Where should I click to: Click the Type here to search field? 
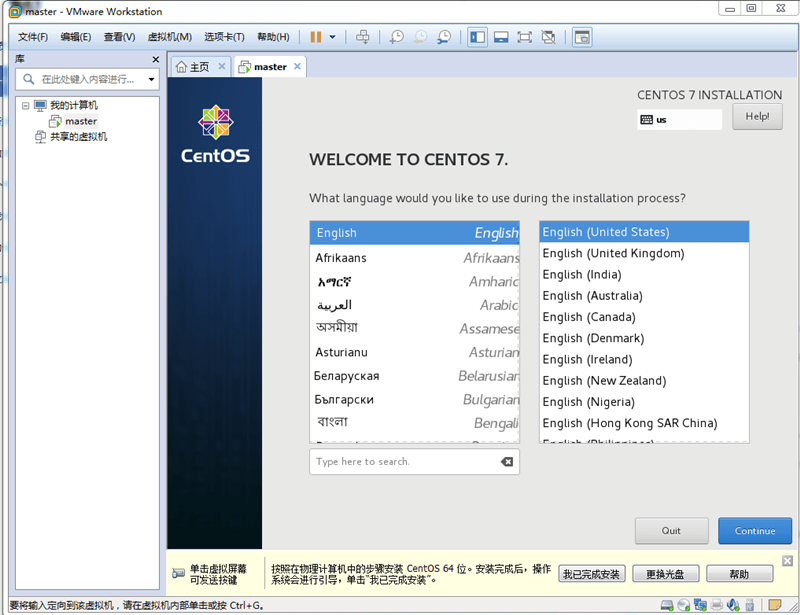[x=414, y=461]
